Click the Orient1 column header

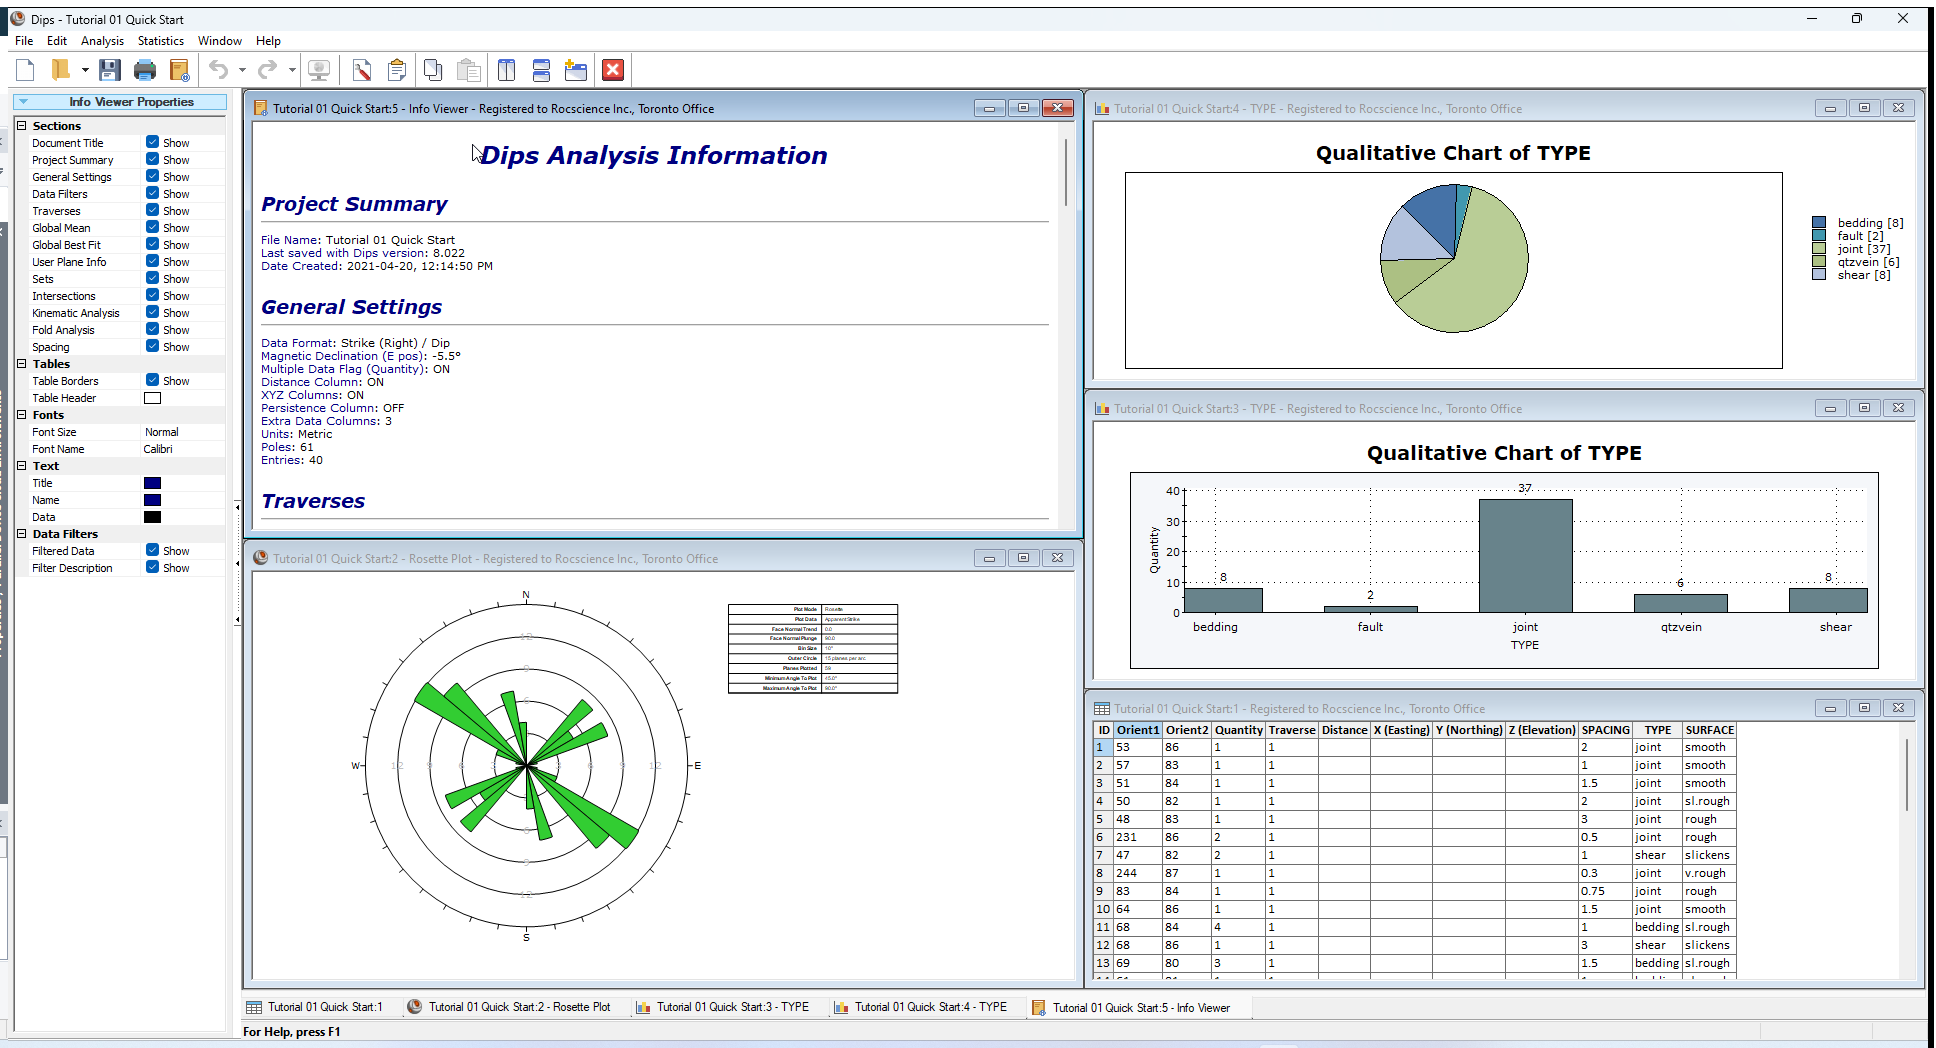pos(1137,730)
